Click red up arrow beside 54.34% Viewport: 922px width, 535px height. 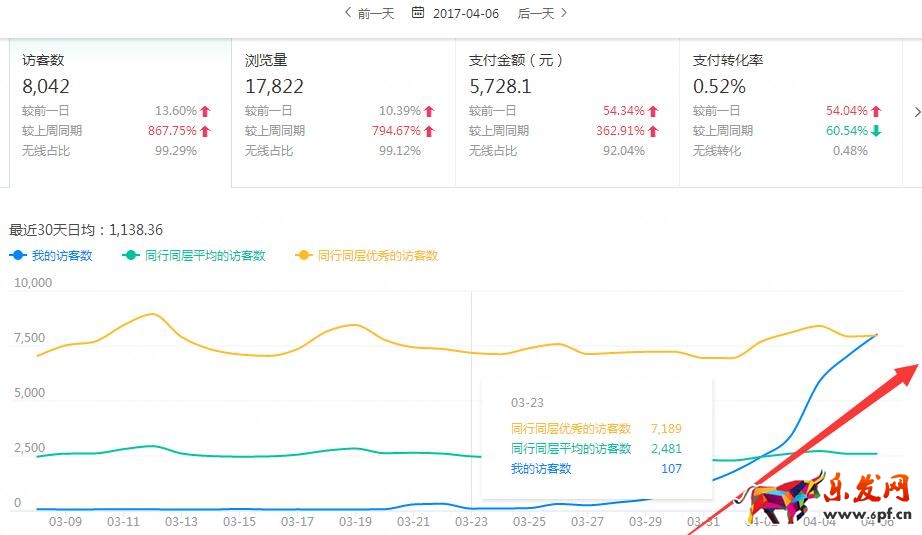(653, 111)
